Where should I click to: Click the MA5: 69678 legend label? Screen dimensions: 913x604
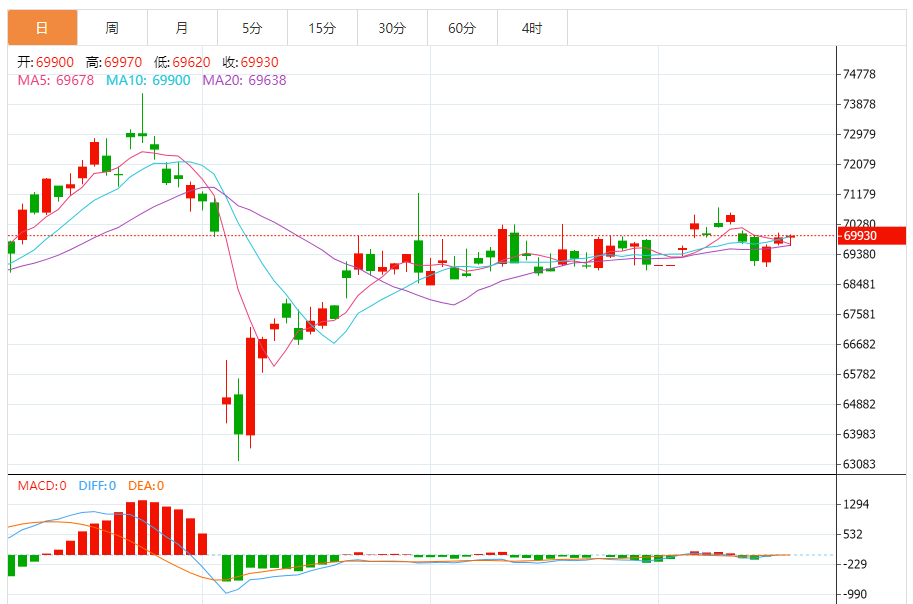(x=56, y=80)
